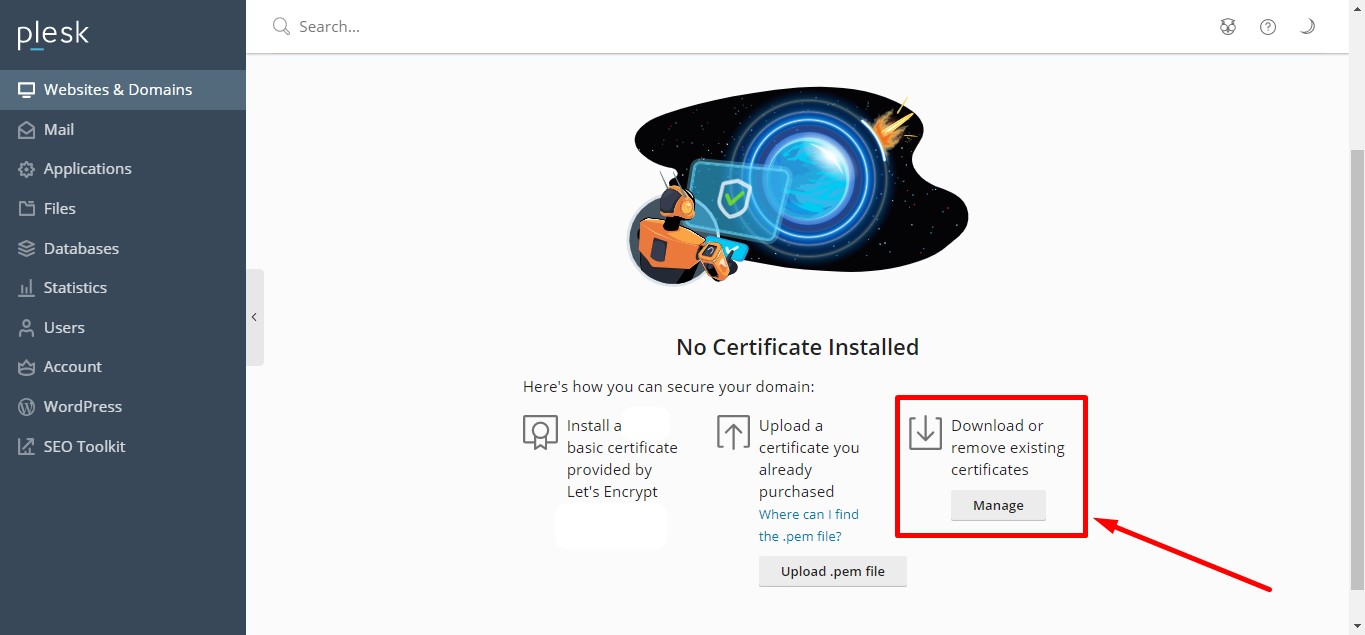Click the 'No Certificate Installed' heading
Image resolution: width=1365 pixels, height=635 pixels.
click(797, 347)
